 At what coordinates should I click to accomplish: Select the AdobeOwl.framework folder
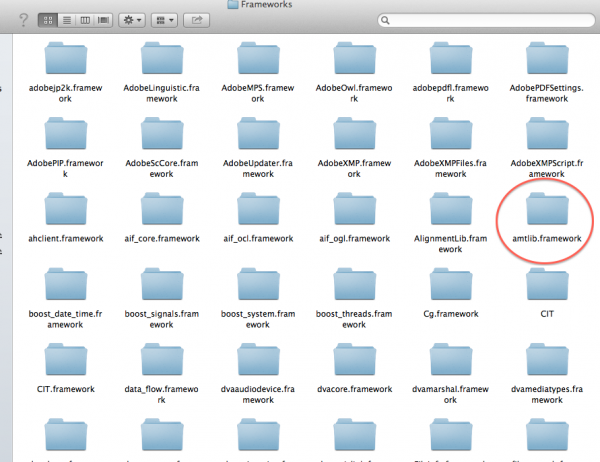pyautogui.click(x=354, y=58)
